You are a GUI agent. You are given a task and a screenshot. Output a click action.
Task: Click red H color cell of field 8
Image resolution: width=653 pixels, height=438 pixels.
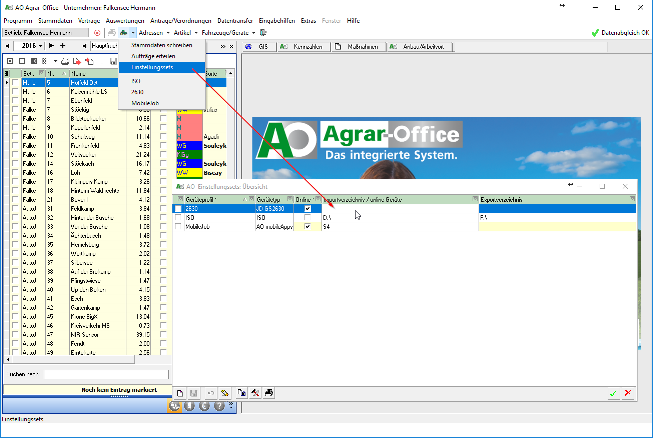[x=189, y=119]
